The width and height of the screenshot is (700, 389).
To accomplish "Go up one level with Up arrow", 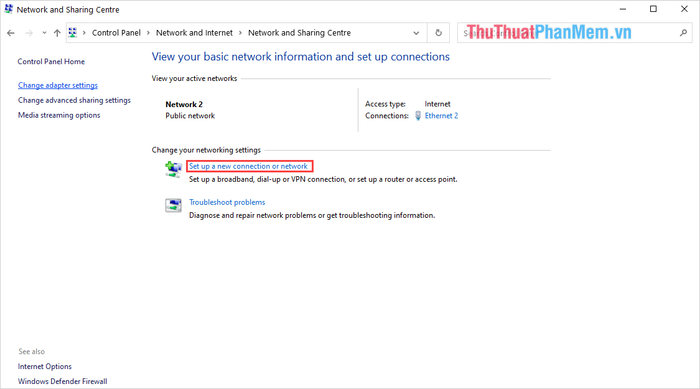I will click(57, 33).
